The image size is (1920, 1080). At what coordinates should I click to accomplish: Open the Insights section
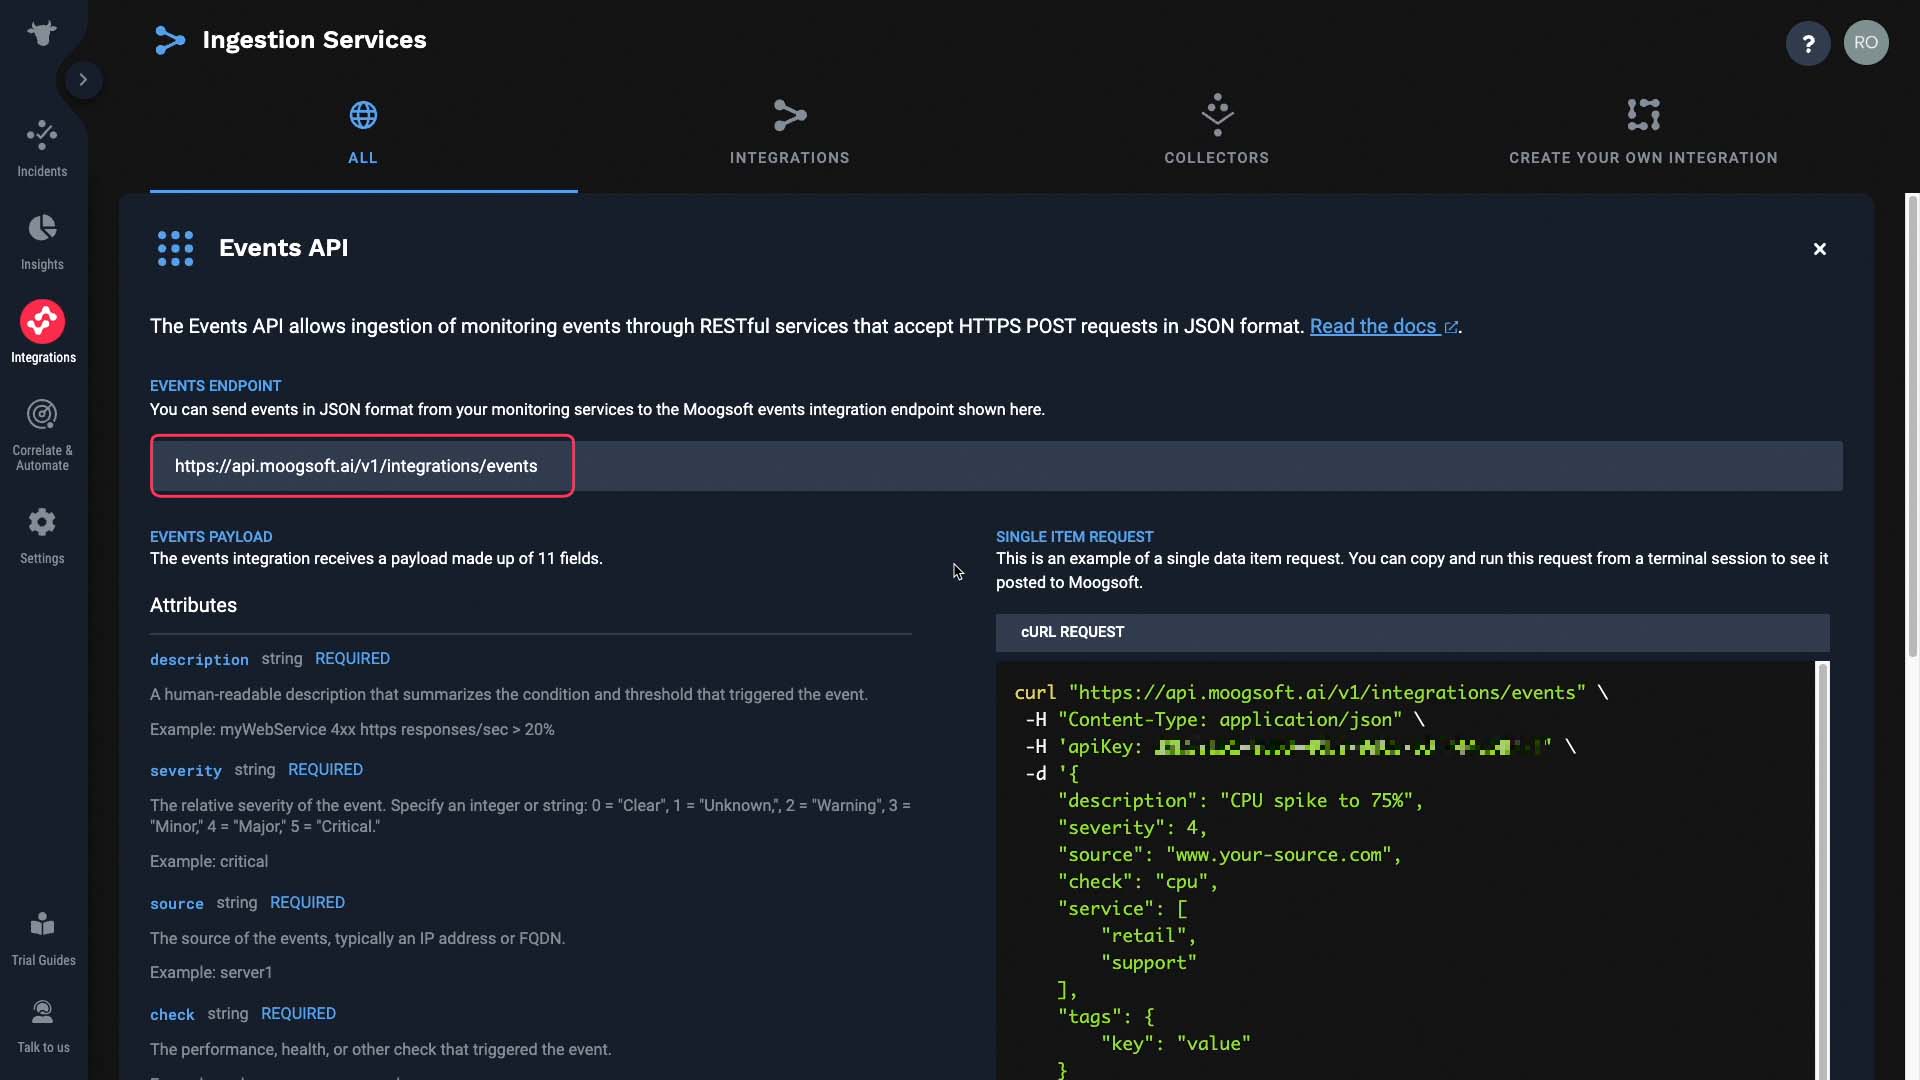pyautogui.click(x=42, y=242)
